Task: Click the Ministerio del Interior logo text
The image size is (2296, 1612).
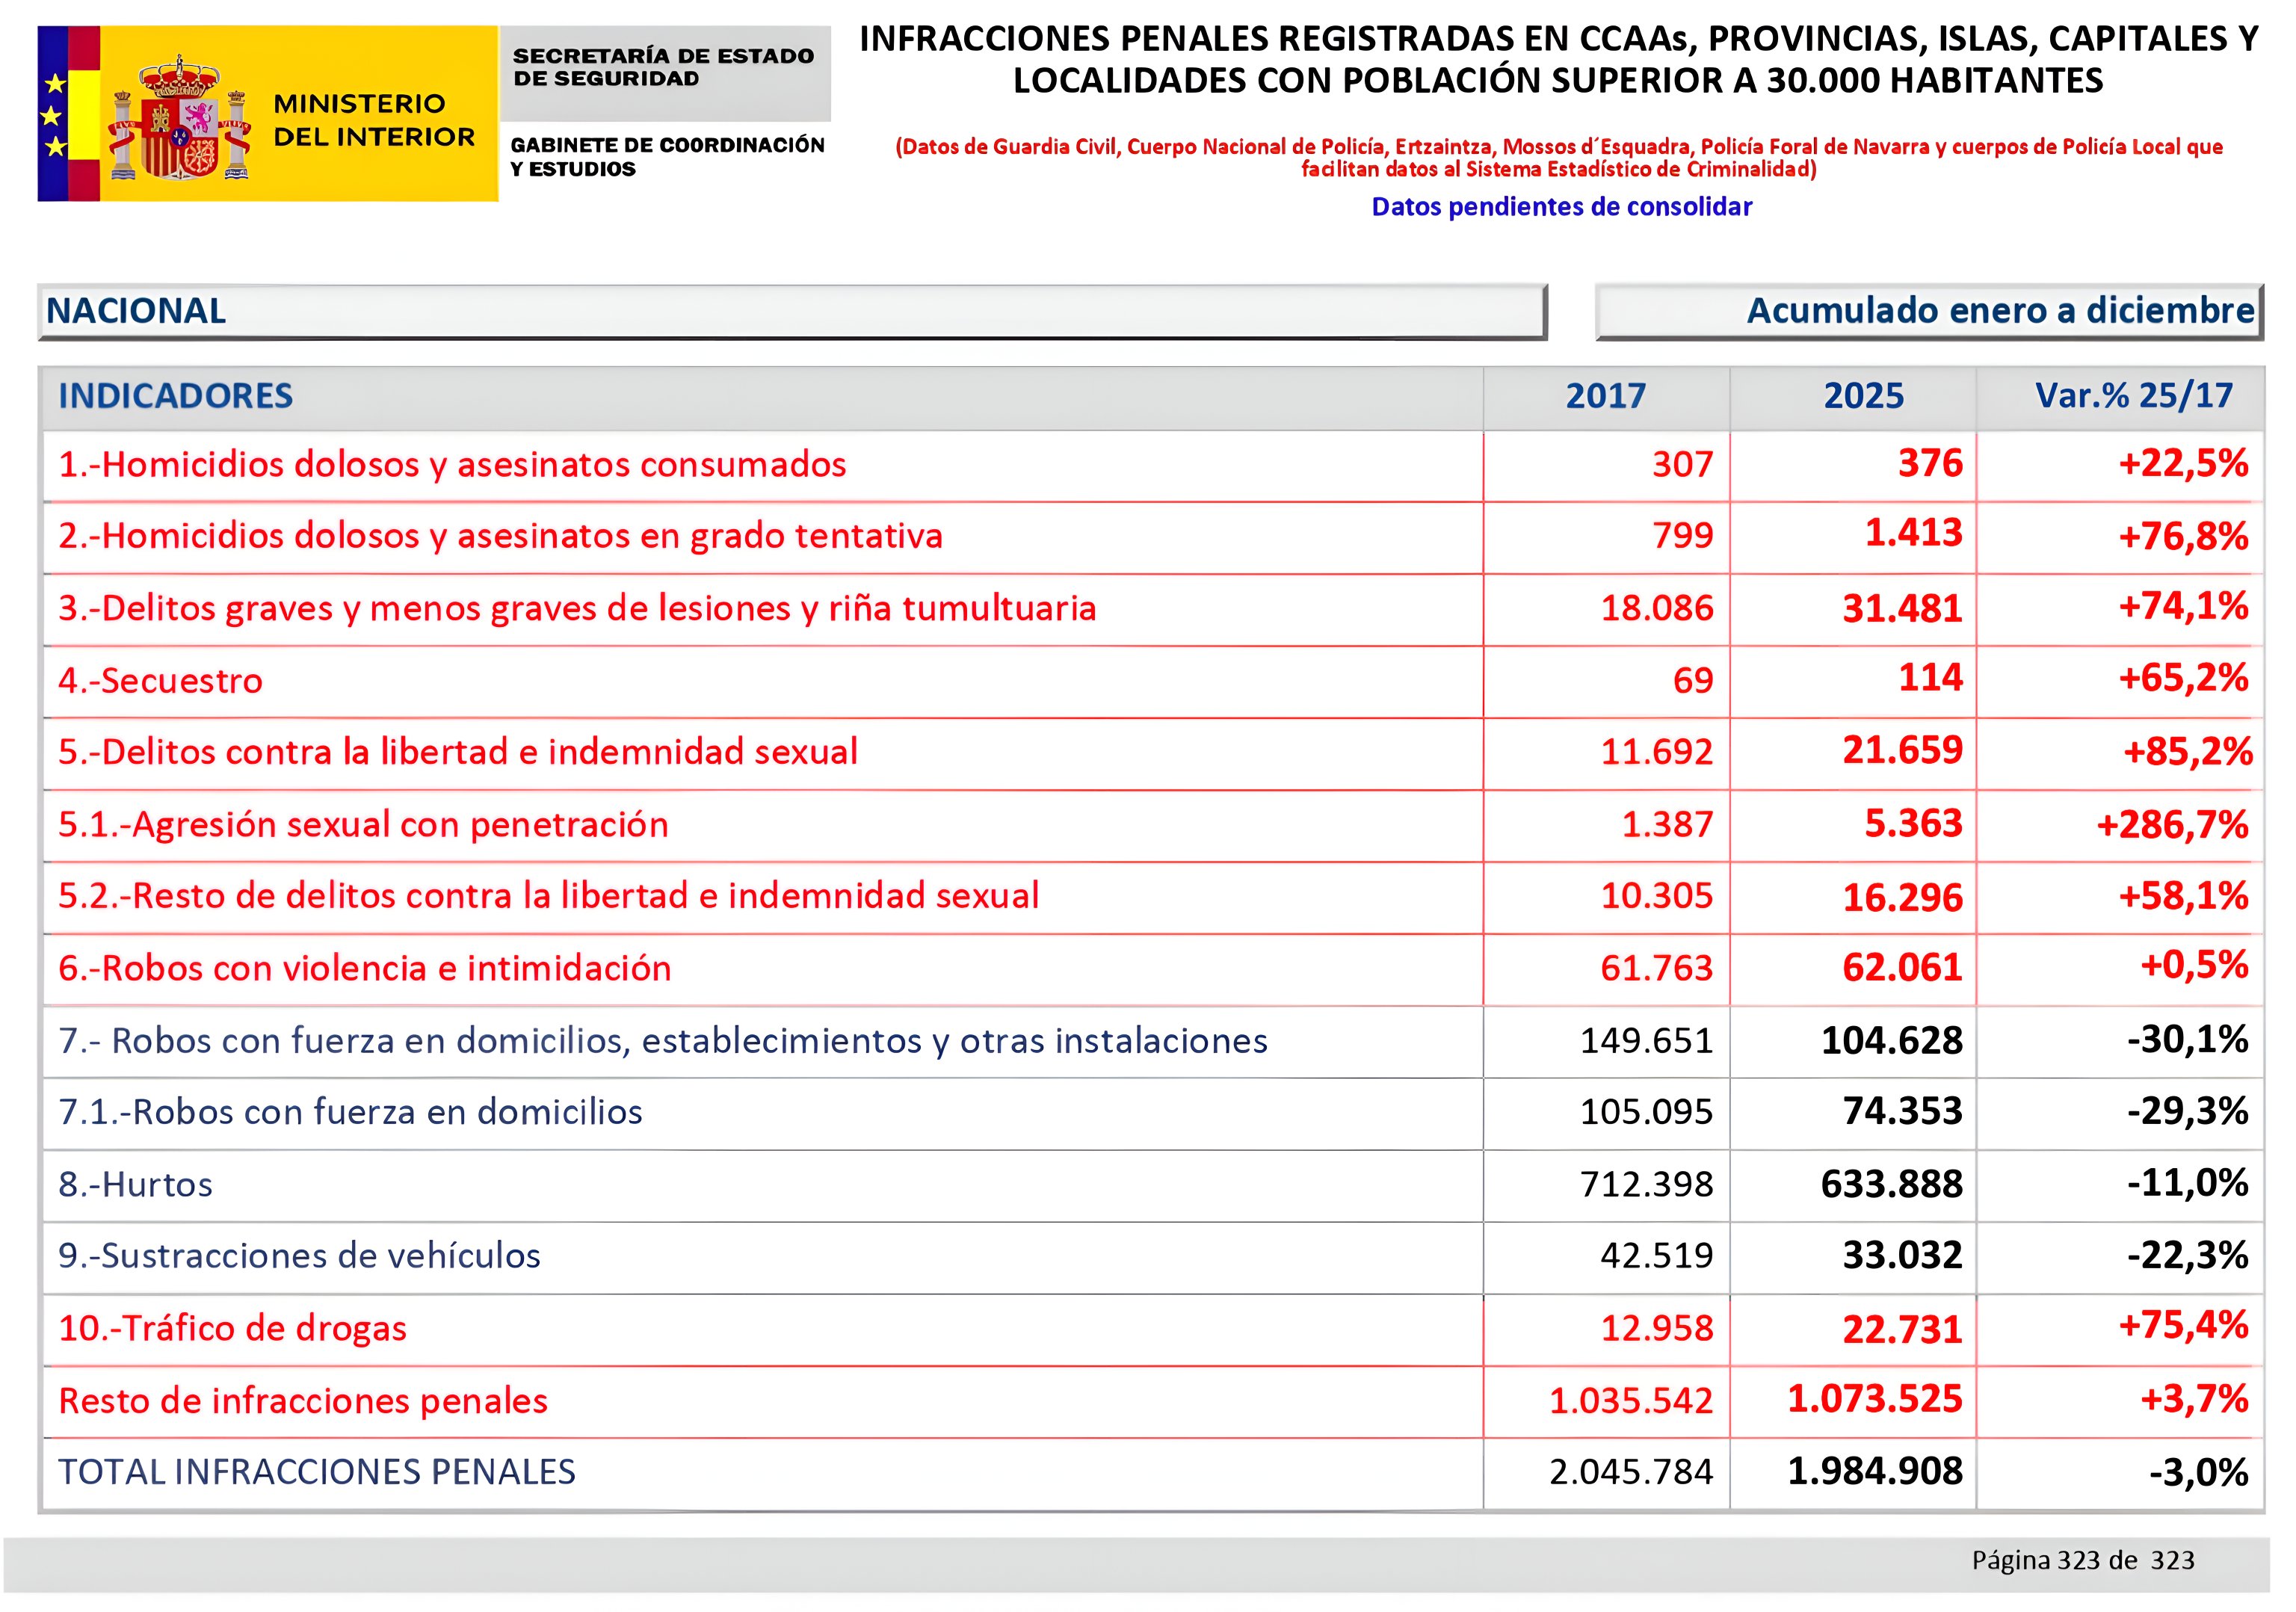Action: pyautogui.click(x=374, y=120)
